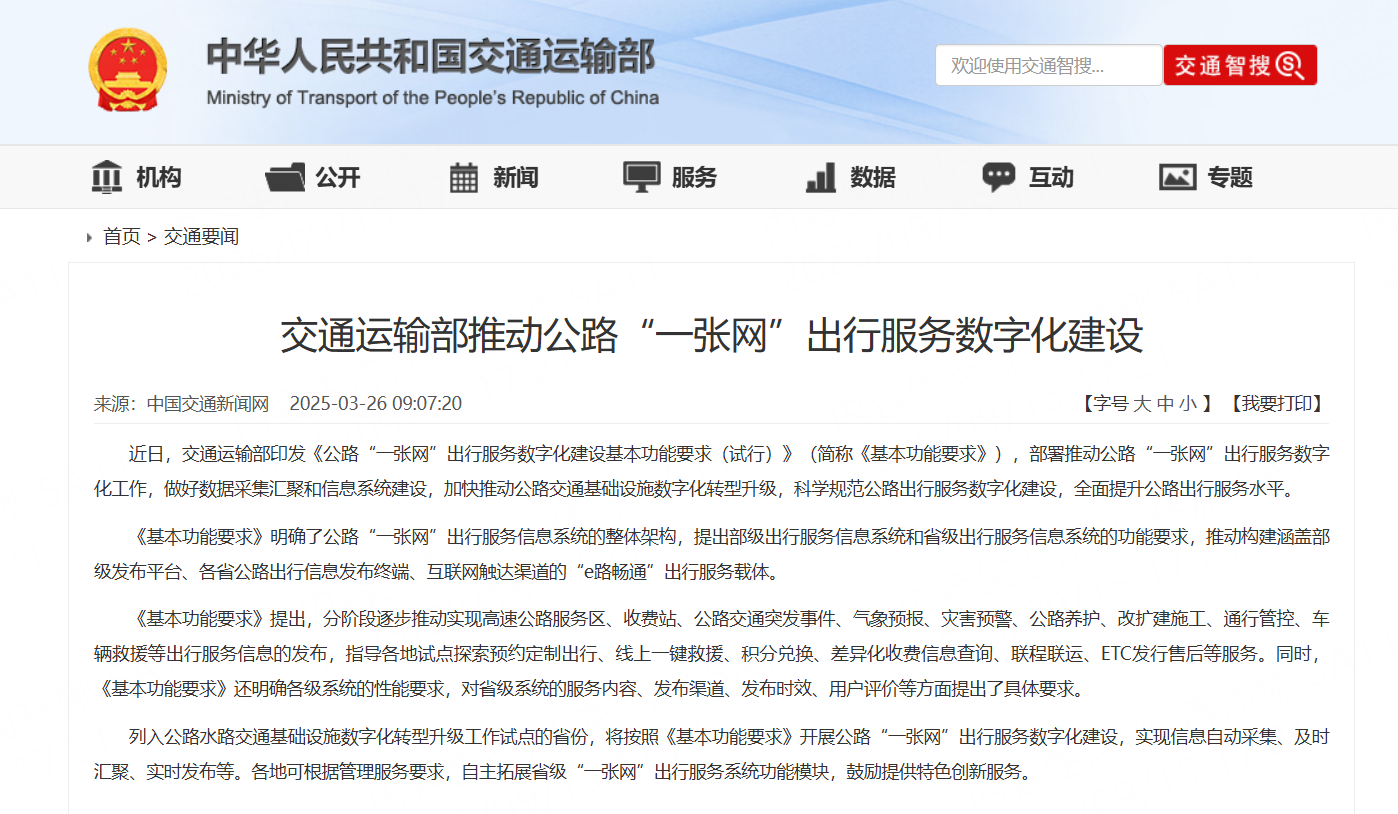Image resolution: width=1398 pixels, height=814 pixels.
Task: Click the monitor icon beside 服务
Action: point(641,177)
